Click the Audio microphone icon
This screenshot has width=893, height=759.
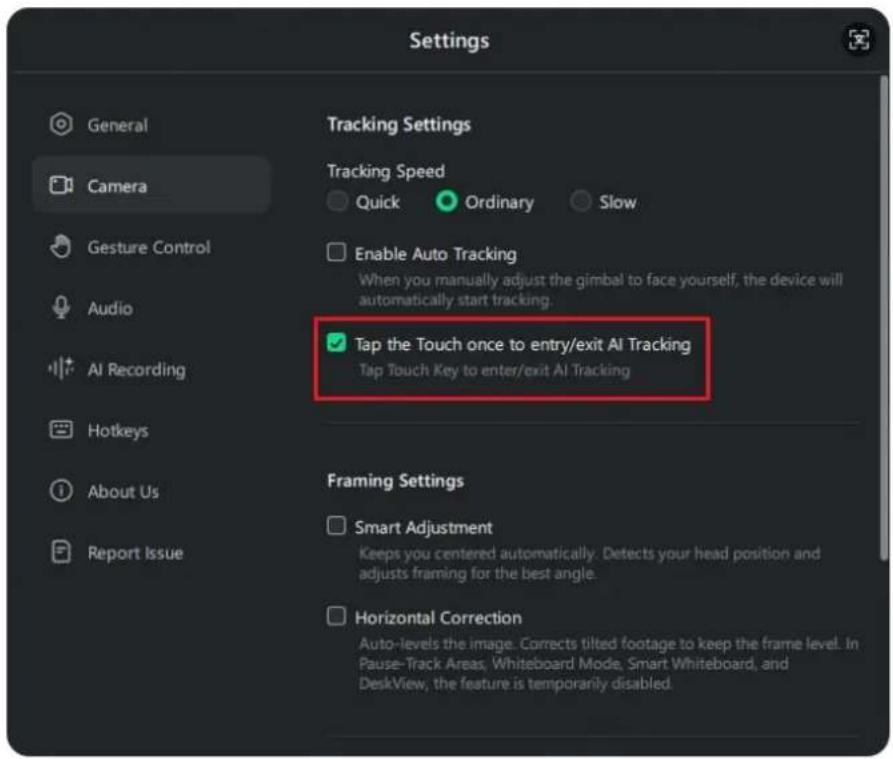pyautogui.click(x=61, y=307)
